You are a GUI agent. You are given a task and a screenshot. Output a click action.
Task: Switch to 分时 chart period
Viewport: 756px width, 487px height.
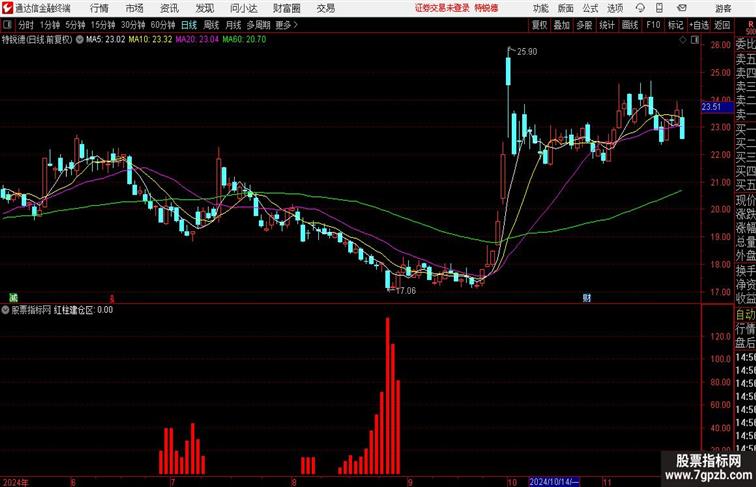26,25
